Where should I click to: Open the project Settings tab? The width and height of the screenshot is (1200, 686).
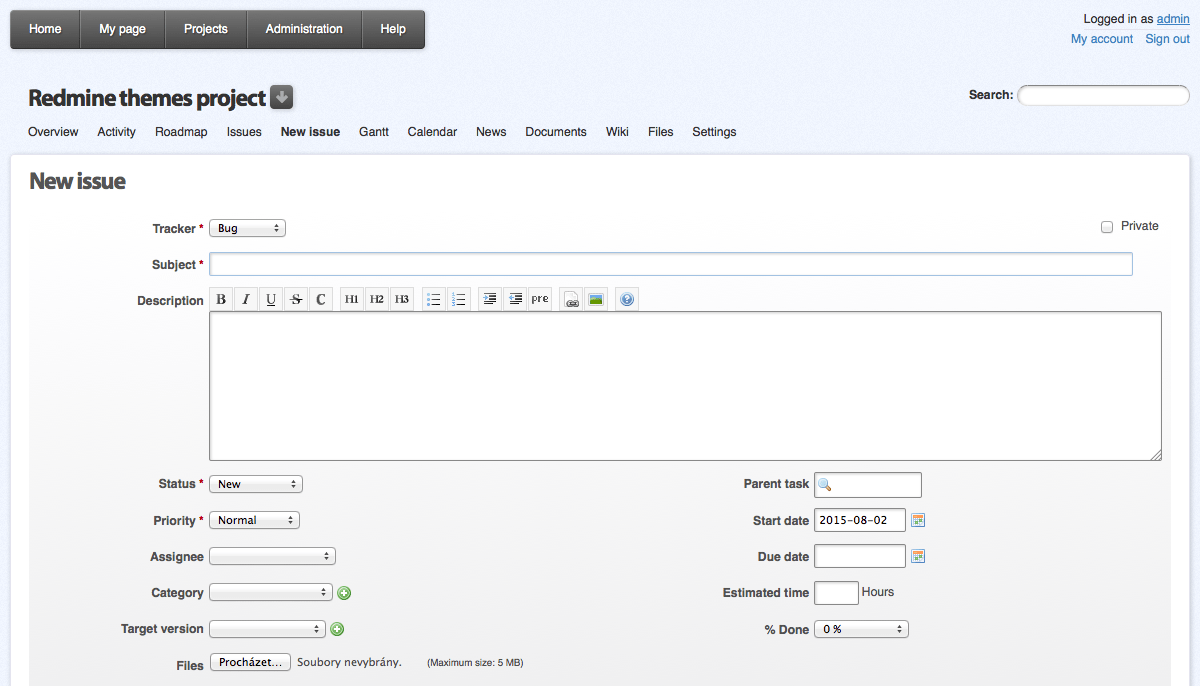pyautogui.click(x=714, y=132)
